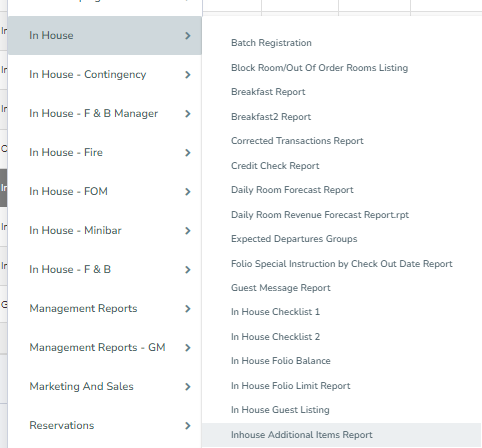The width and height of the screenshot is (482, 448).
Task: Open Folio Special Instruction by Check Out Date Report
Action: [x=342, y=264]
